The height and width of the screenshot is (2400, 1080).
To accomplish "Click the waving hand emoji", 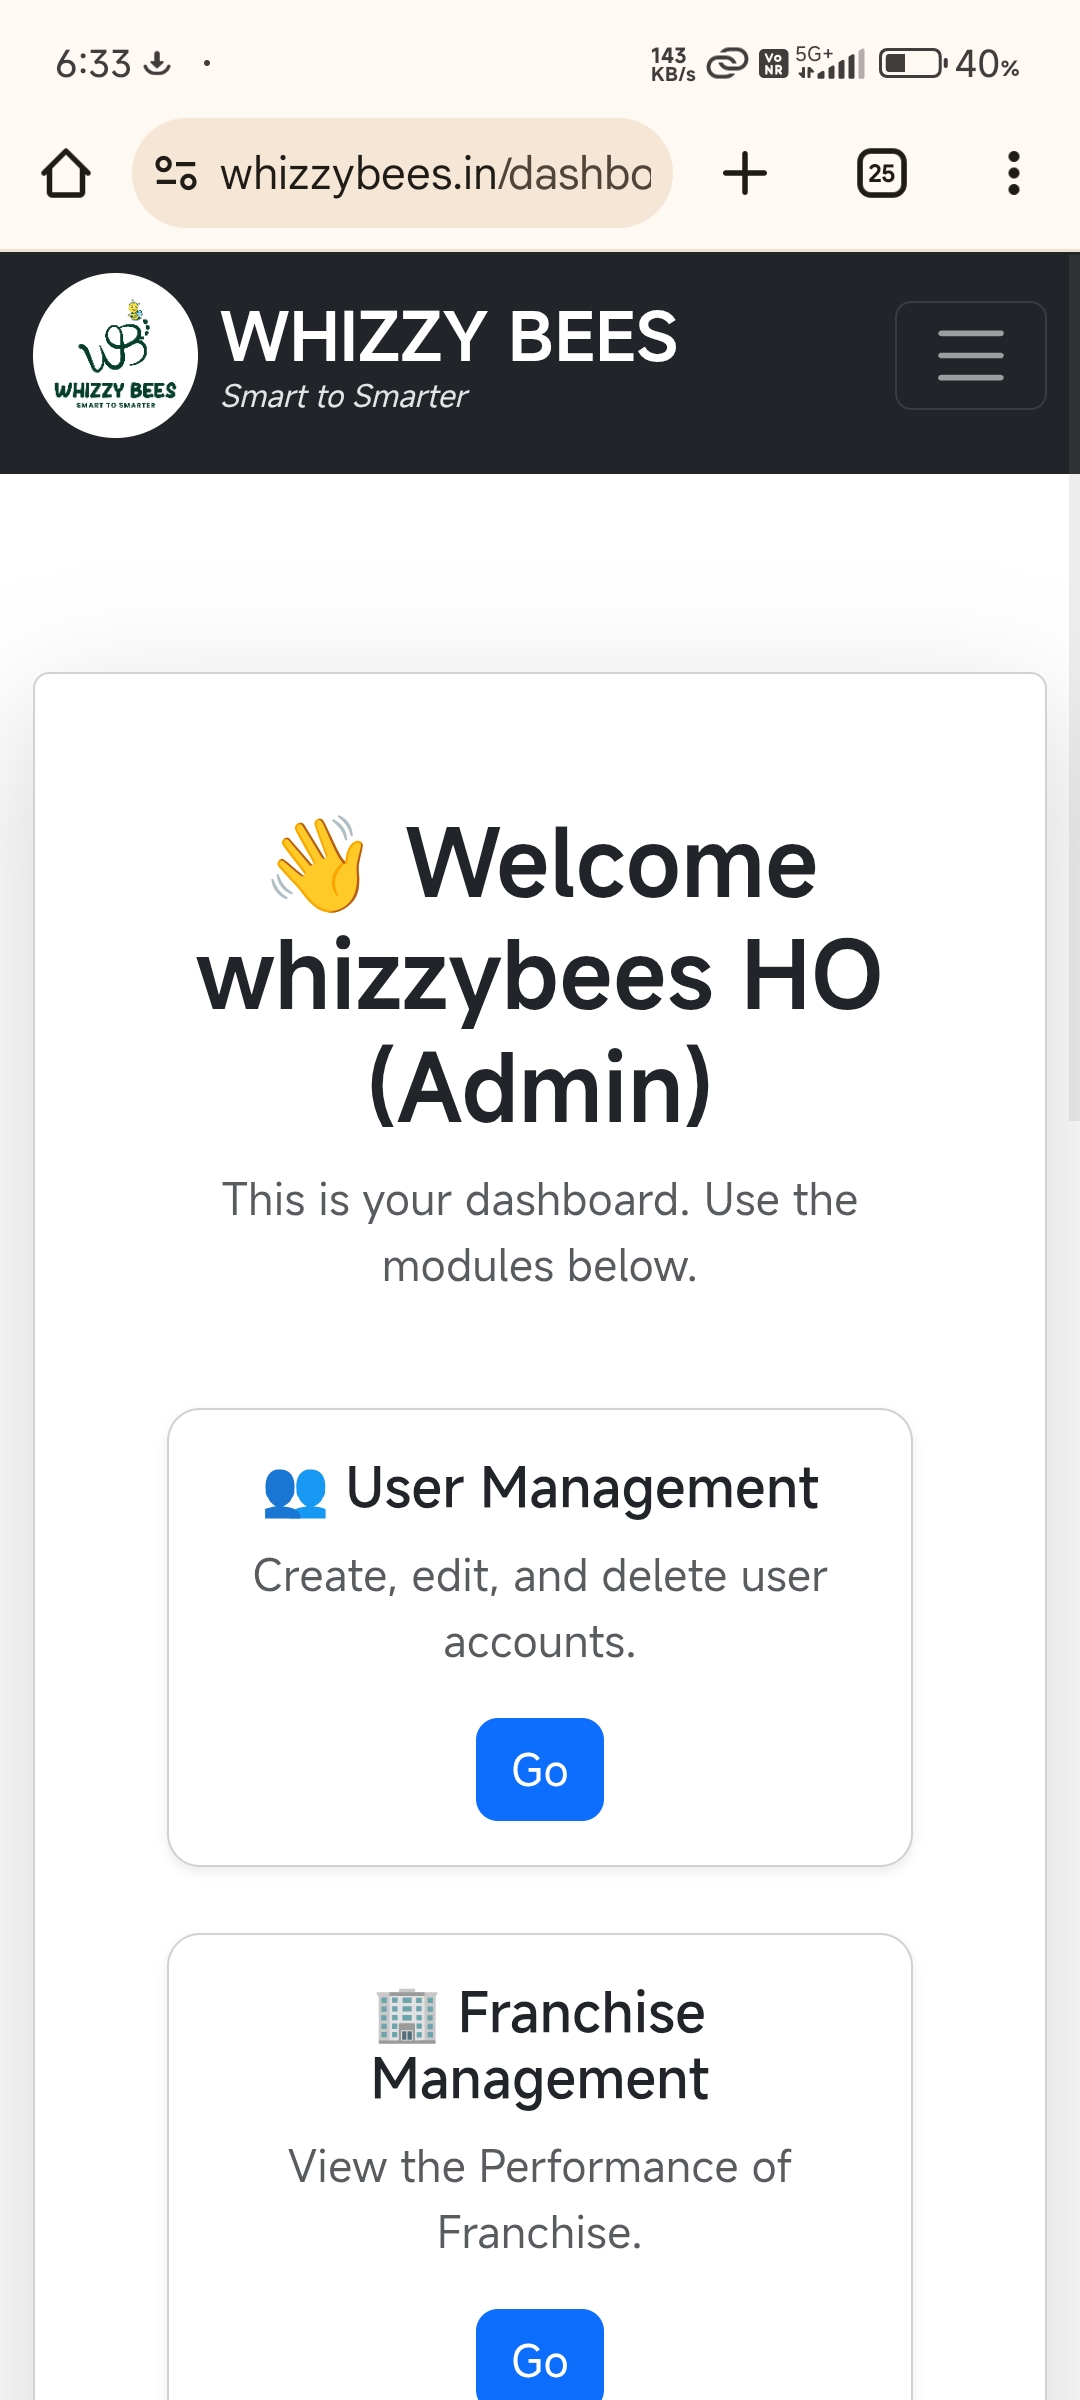I will click(x=319, y=864).
